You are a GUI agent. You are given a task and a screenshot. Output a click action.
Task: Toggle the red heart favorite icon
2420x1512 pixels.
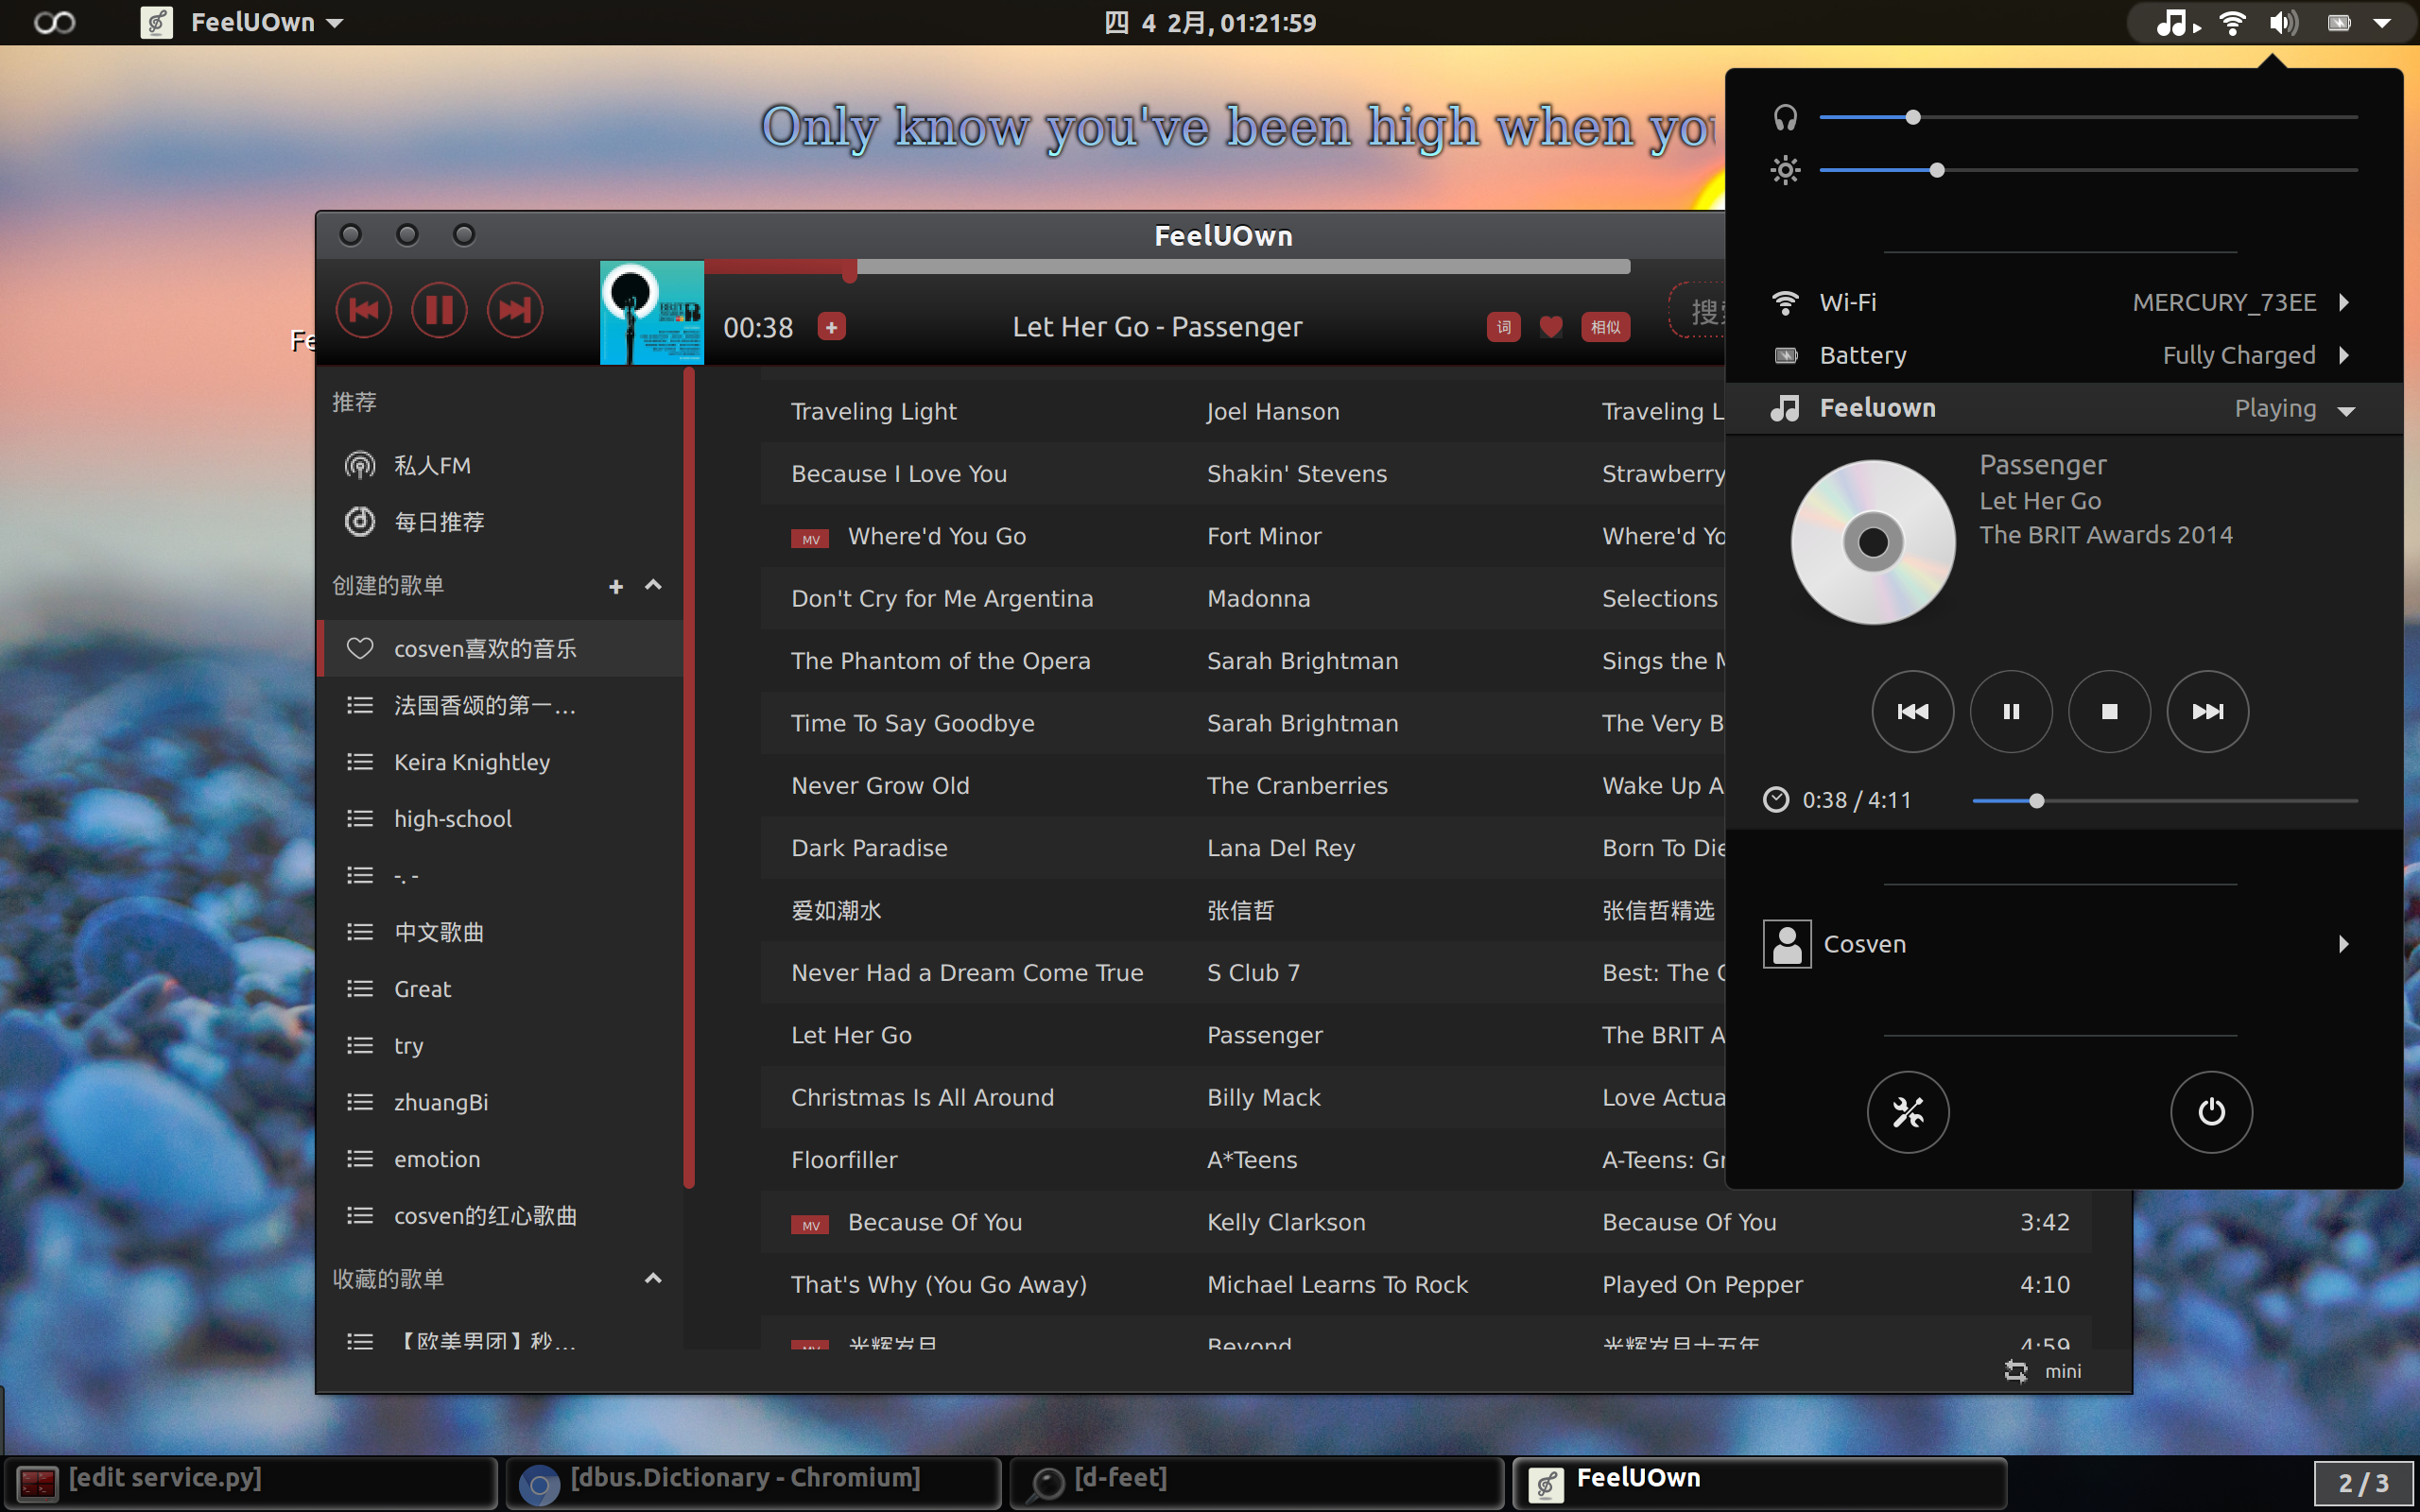coord(1551,327)
